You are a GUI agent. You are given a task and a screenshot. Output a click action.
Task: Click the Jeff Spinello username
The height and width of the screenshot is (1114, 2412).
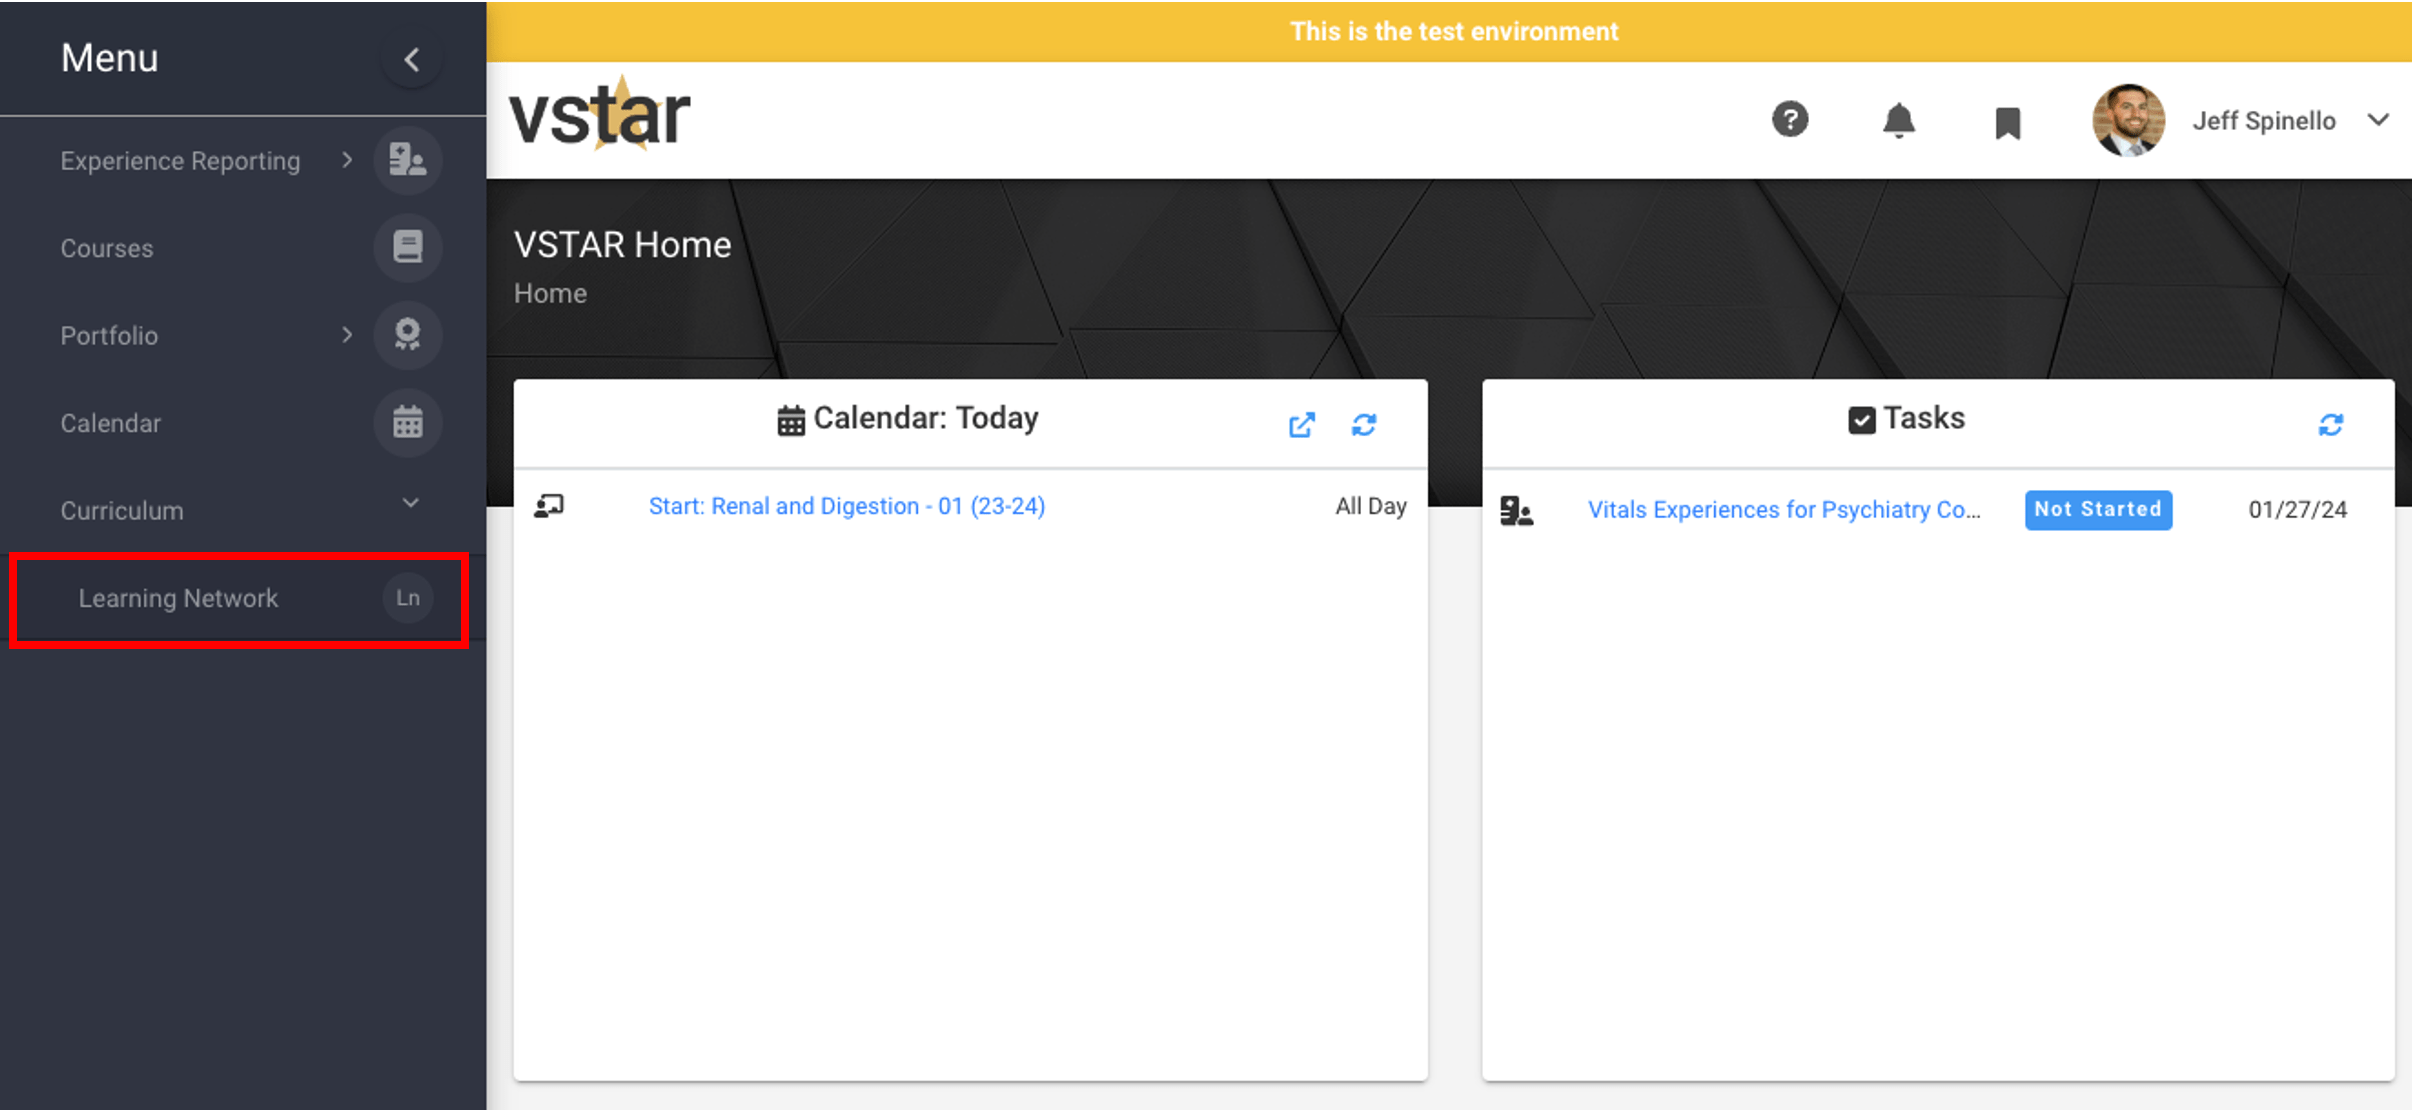click(2264, 121)
